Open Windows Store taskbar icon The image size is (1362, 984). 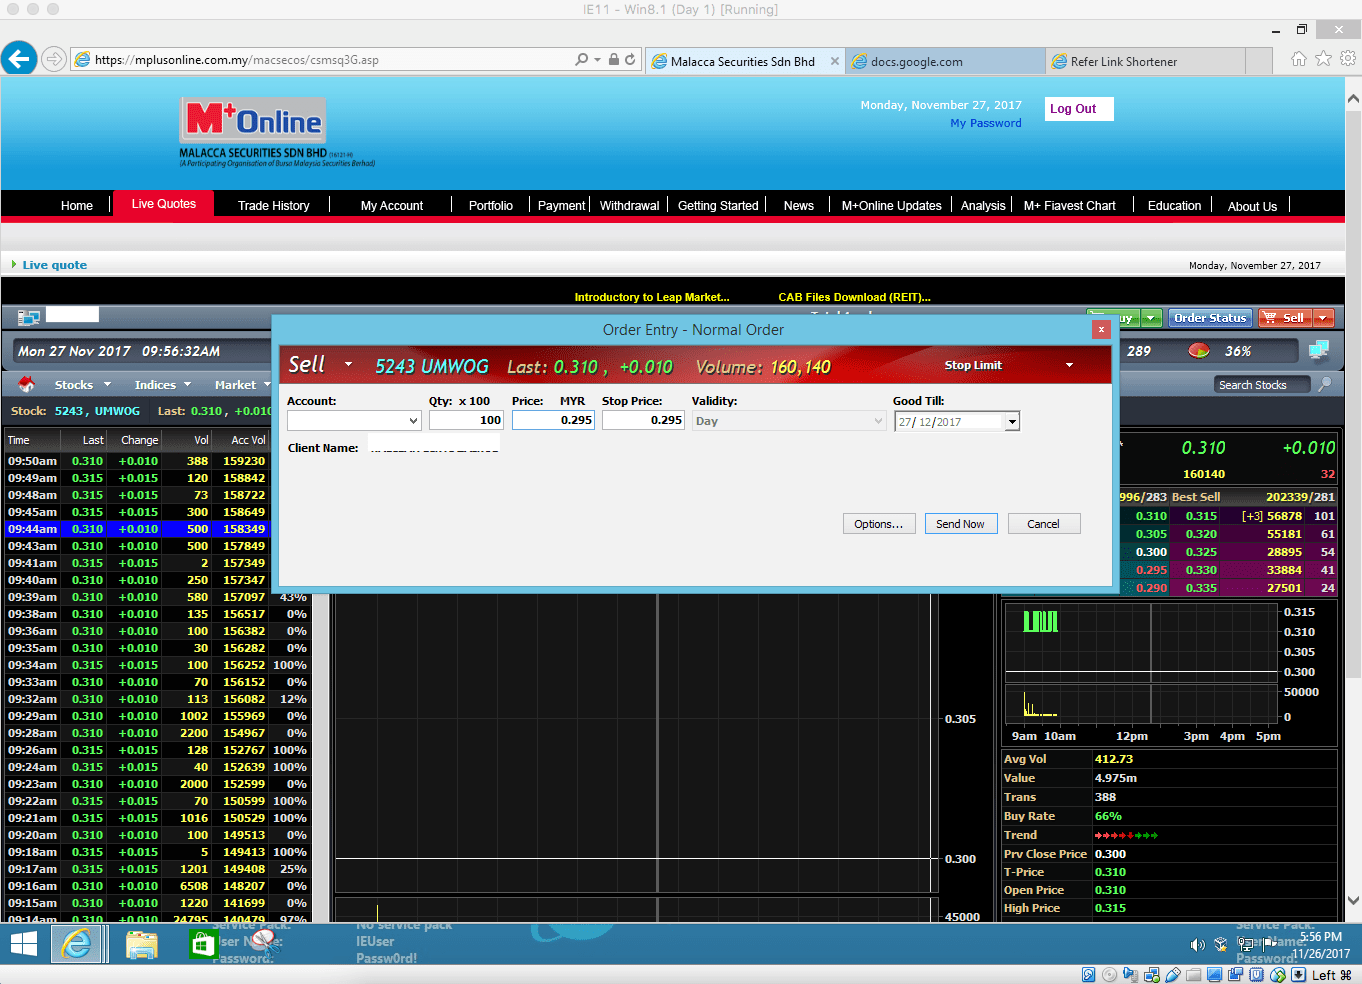pos(203,944)
